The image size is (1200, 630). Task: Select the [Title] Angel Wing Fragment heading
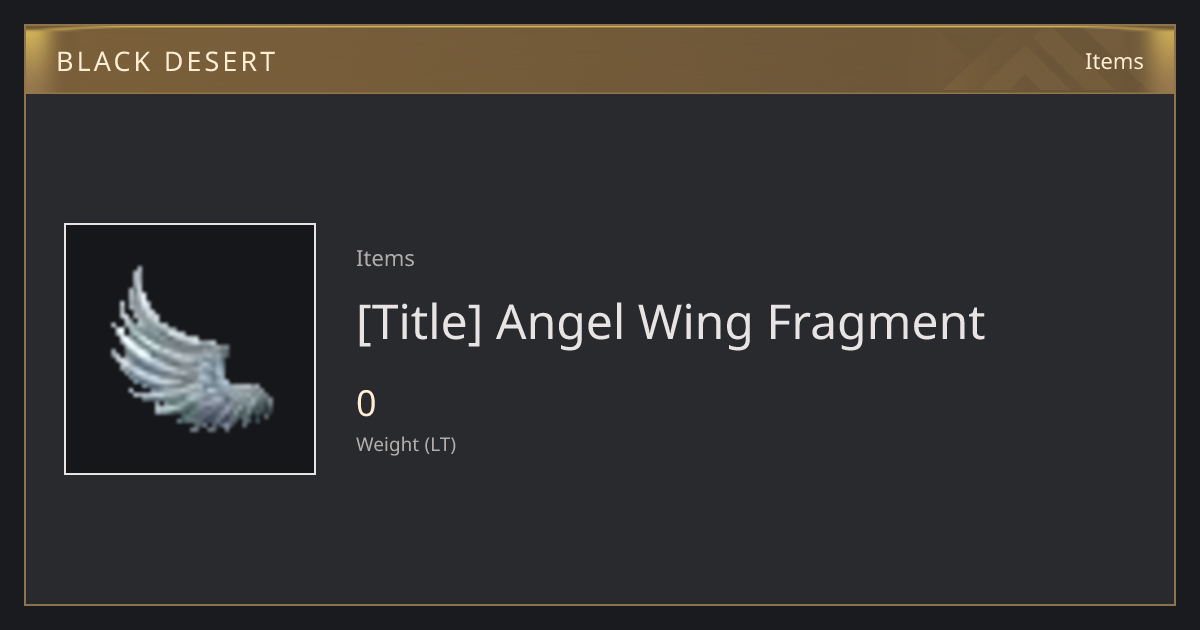(671, 323)
